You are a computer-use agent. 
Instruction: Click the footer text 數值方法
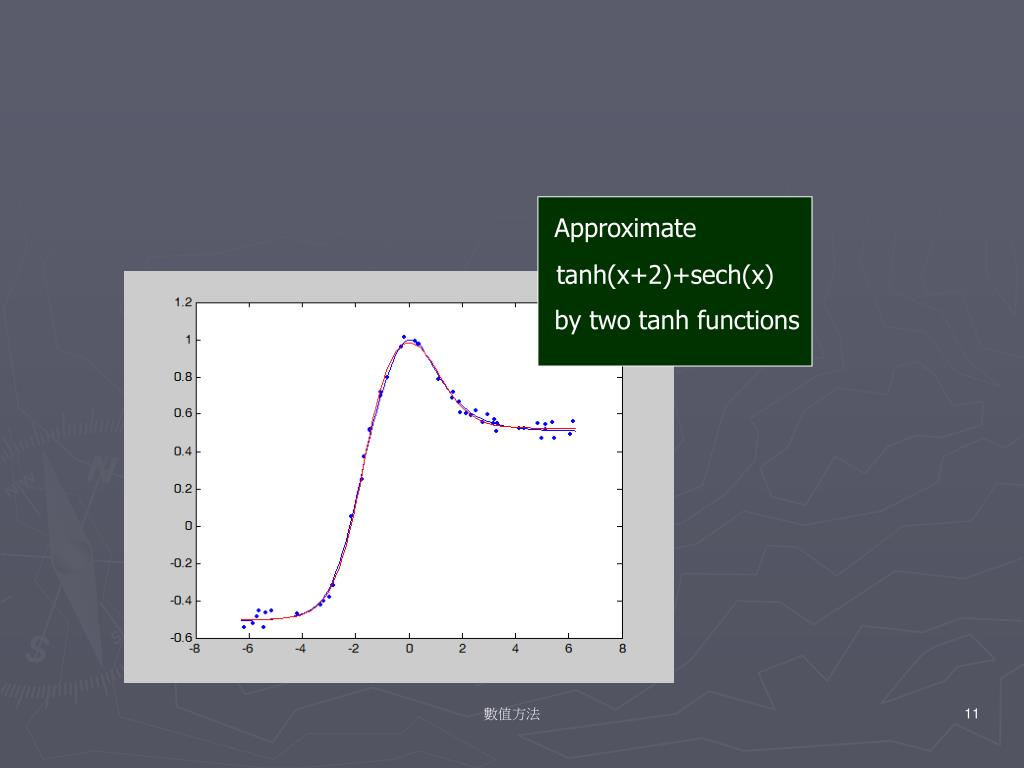[511, 714]
